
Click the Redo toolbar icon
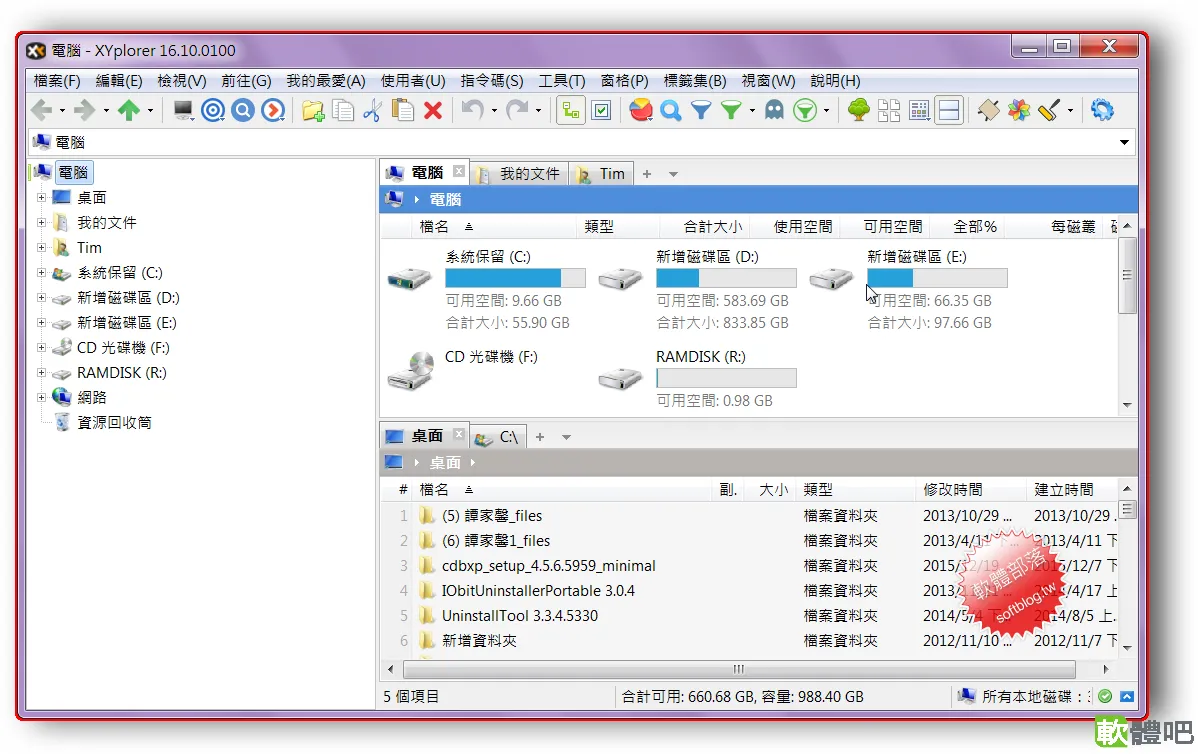click(517, 111)
